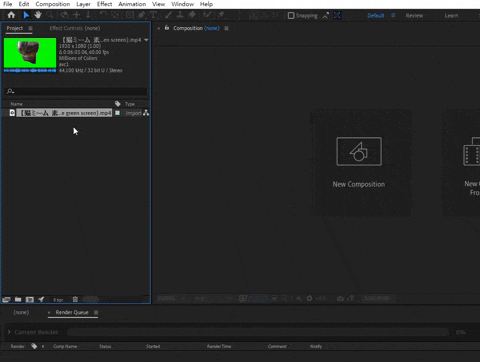Click the New Composition button
Screen dimensions: 480x362
(359, 163)
